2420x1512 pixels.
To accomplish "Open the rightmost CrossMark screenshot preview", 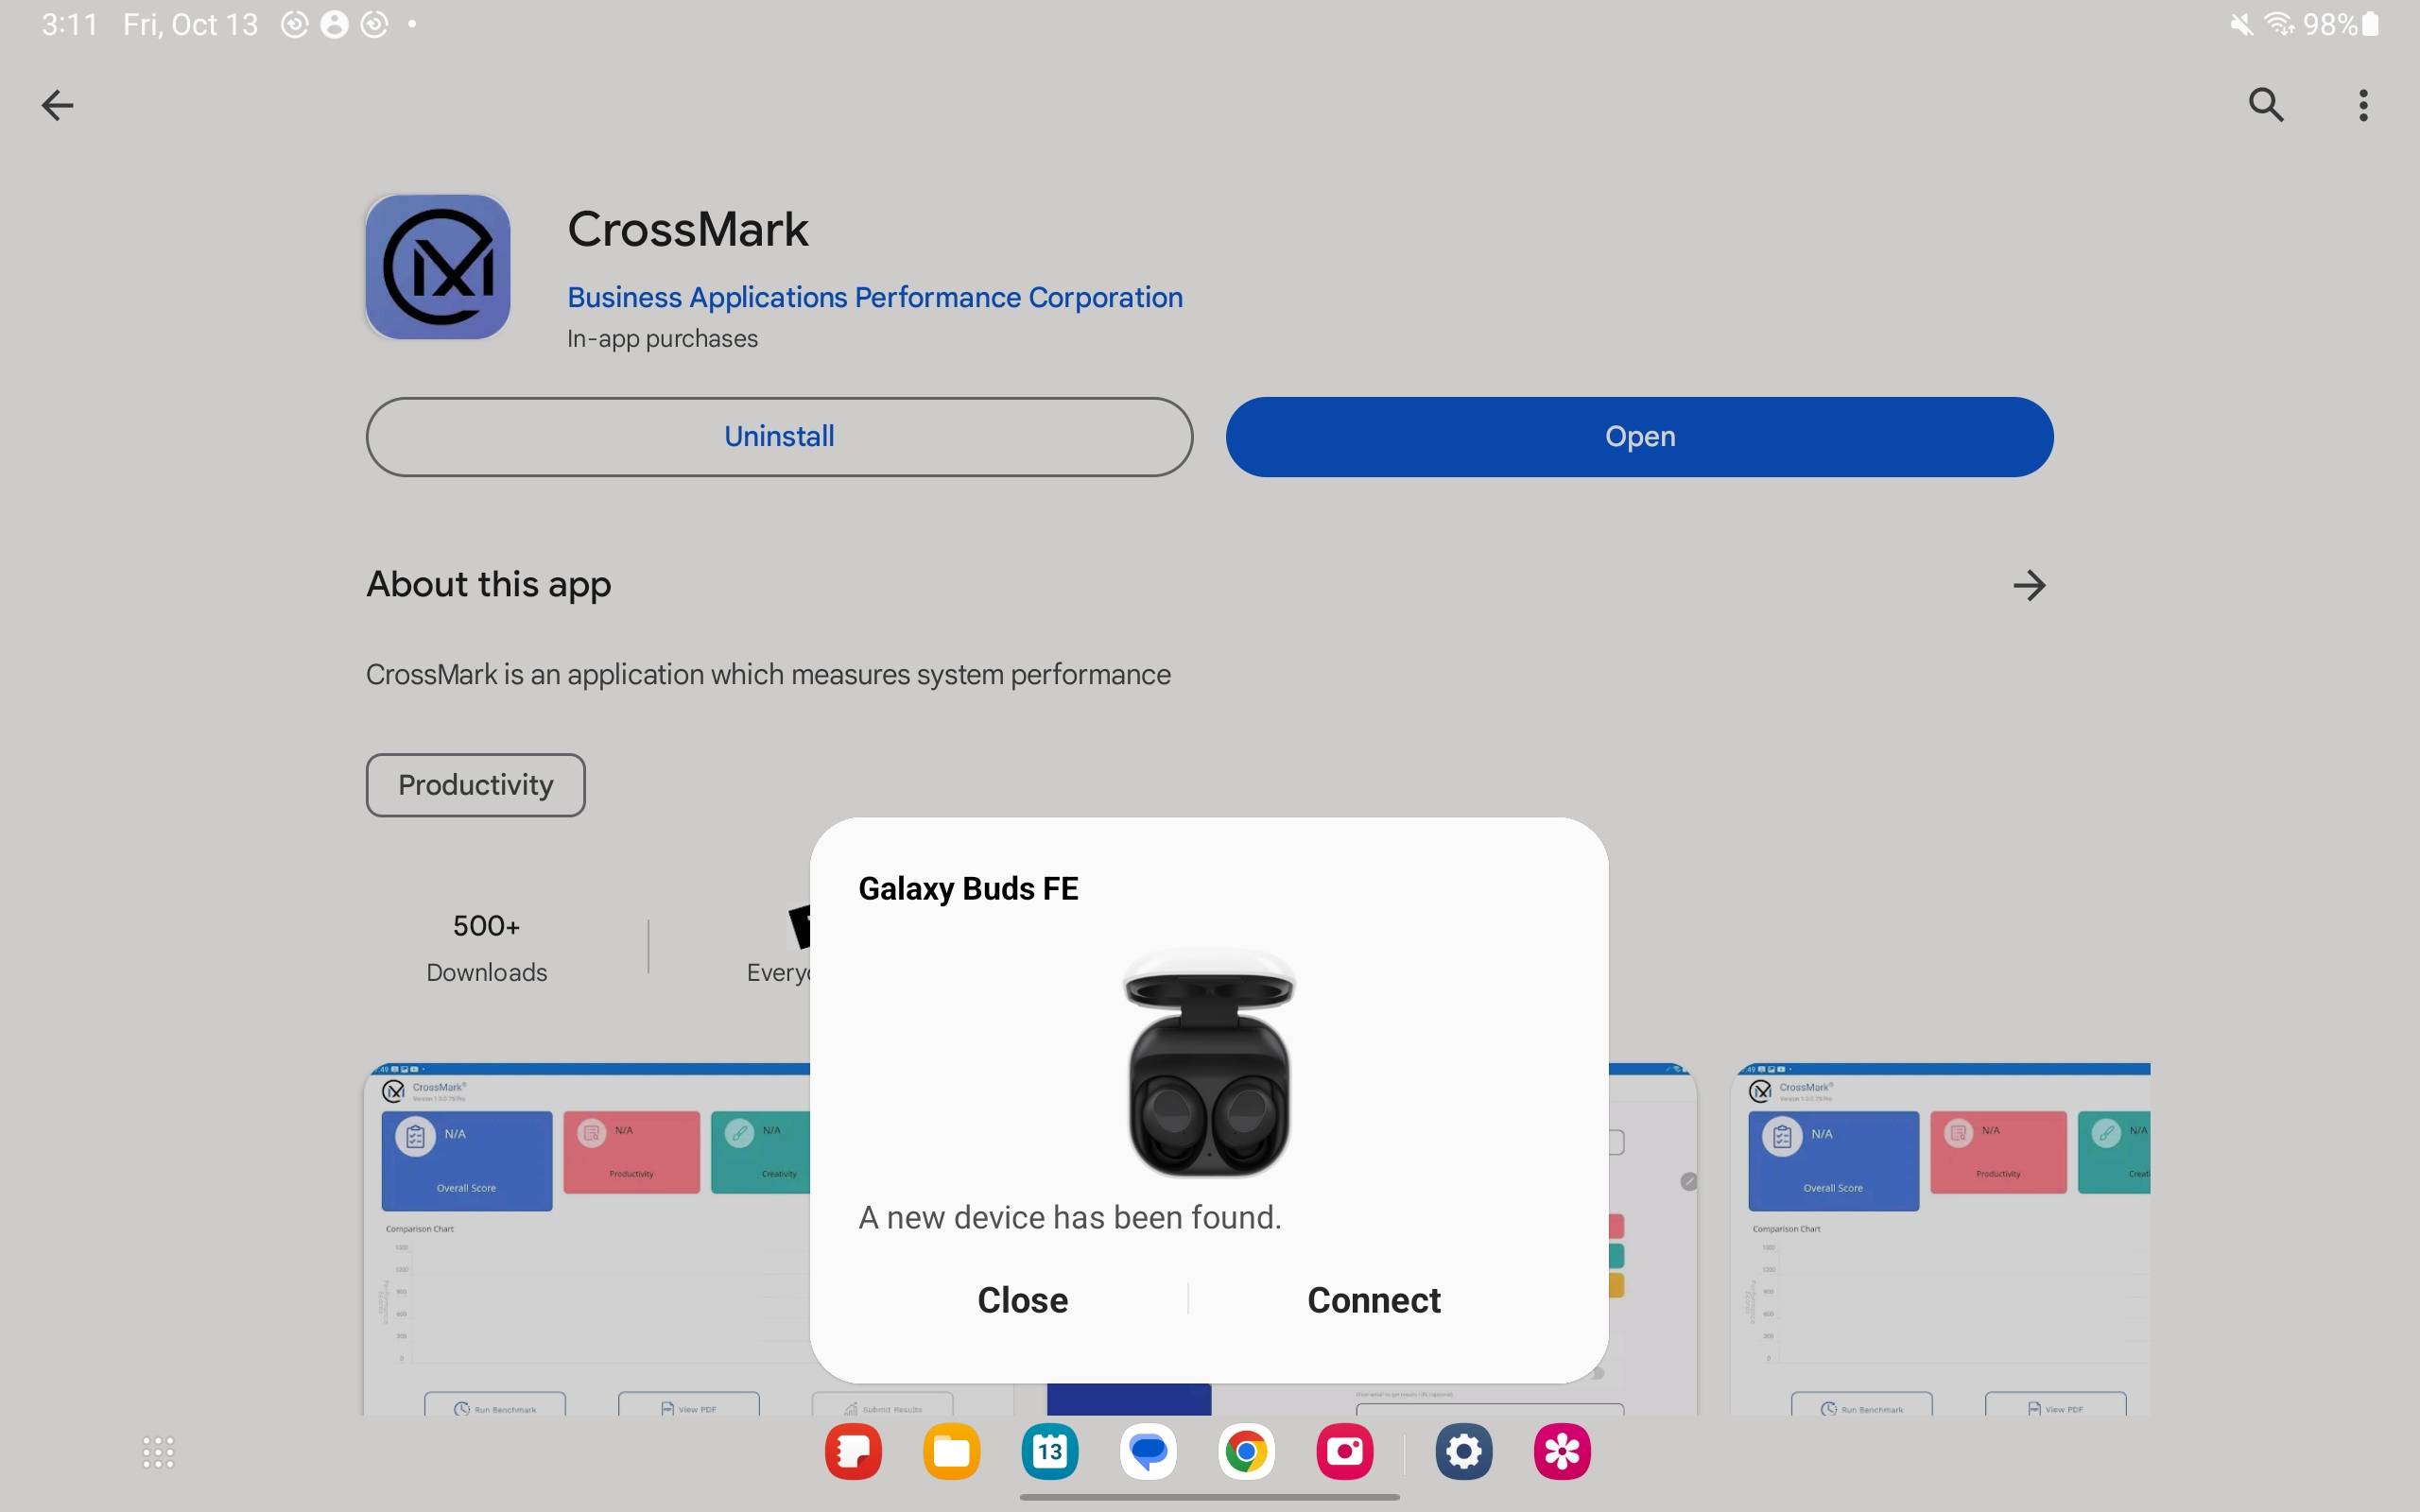I will [1940, 1239].
